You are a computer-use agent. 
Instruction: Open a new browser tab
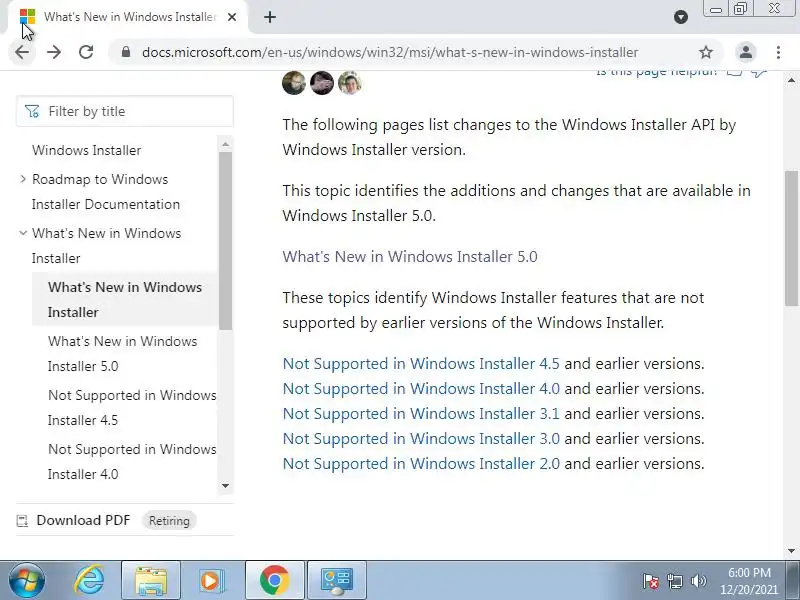pos(270,17)
